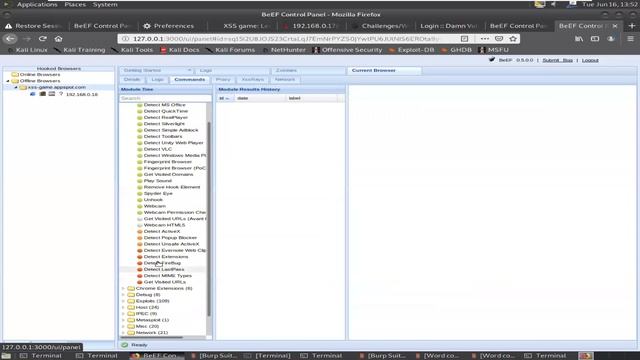Screen dimensions: 640x360
Task: Open the Getting Started tab
Action: [156, 70]
